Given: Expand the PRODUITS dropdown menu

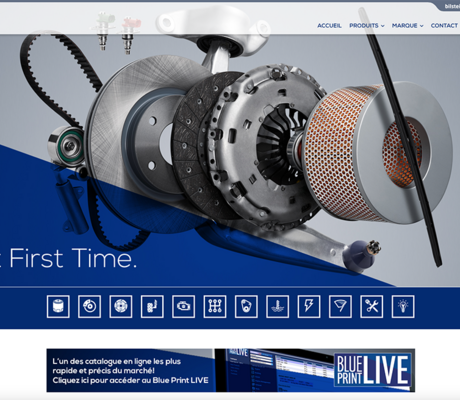Looking at the screenshot, I should tap(367, 26).
